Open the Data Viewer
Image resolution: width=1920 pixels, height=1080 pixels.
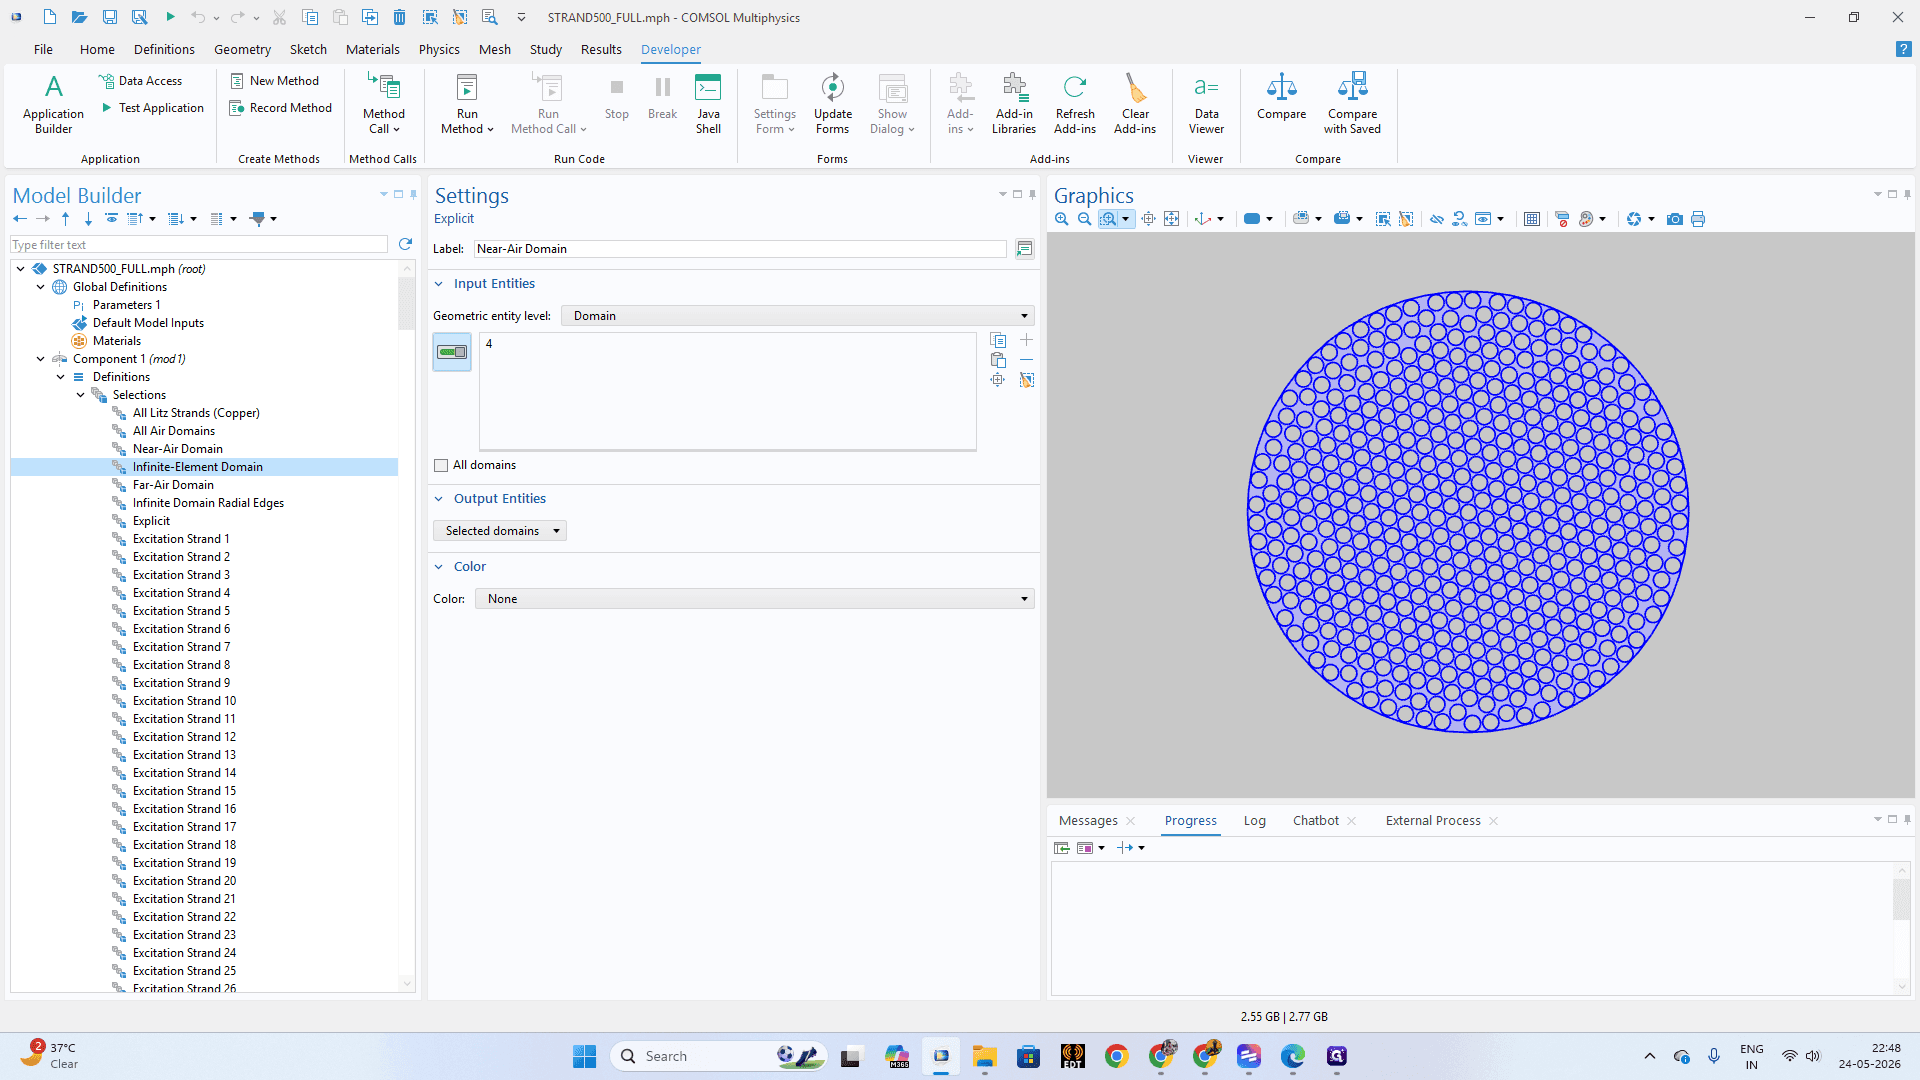pyautogui.click(x=1206, y=103)
